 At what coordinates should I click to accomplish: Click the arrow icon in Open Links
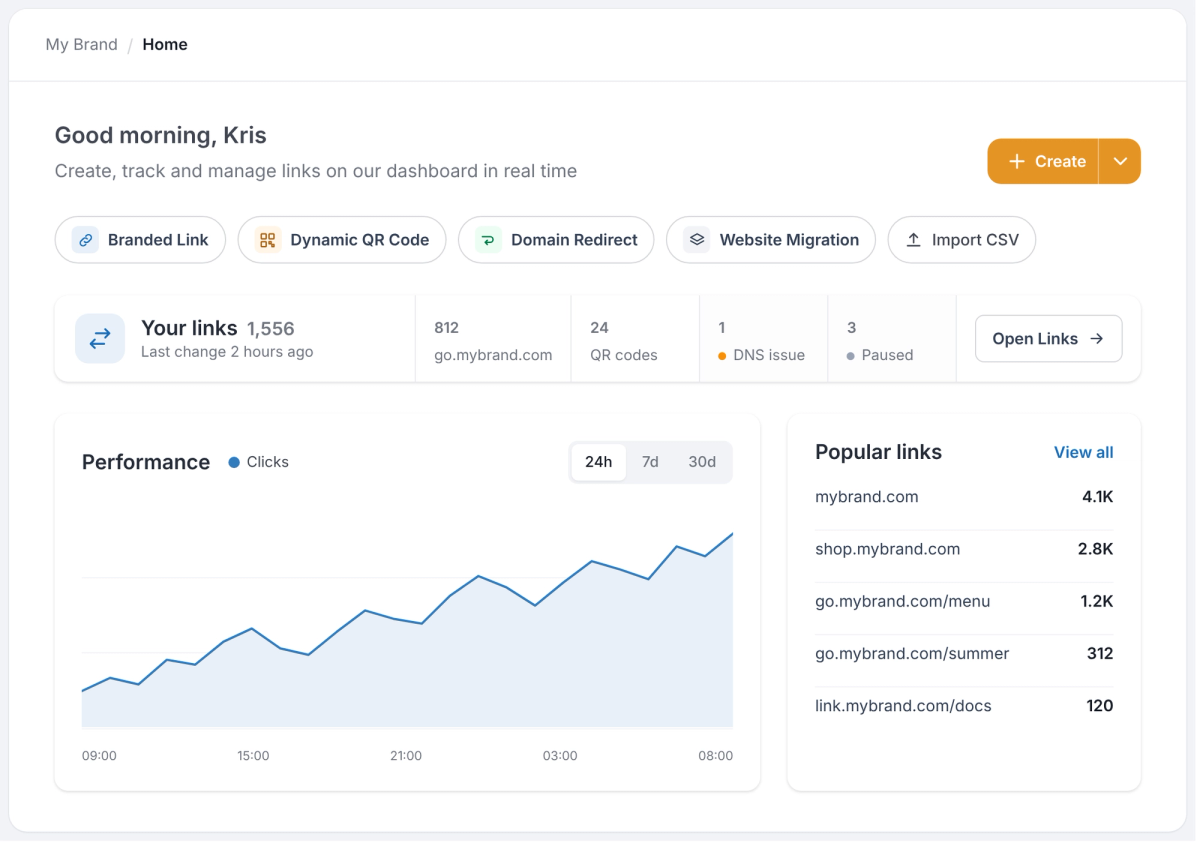pyautogui.click(x=1097, y=339)
